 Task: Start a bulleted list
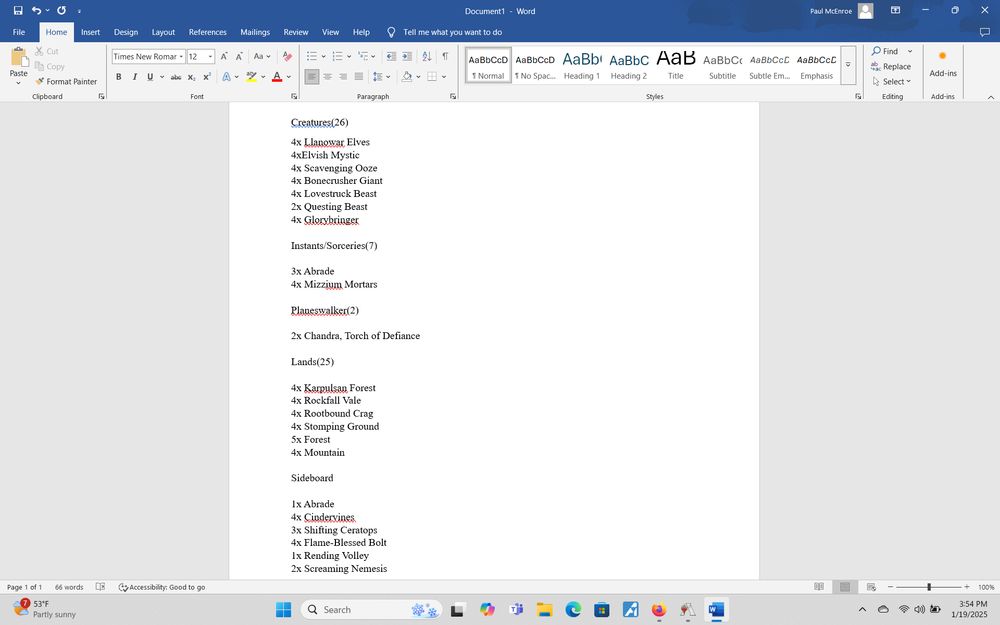coord(312,57)
